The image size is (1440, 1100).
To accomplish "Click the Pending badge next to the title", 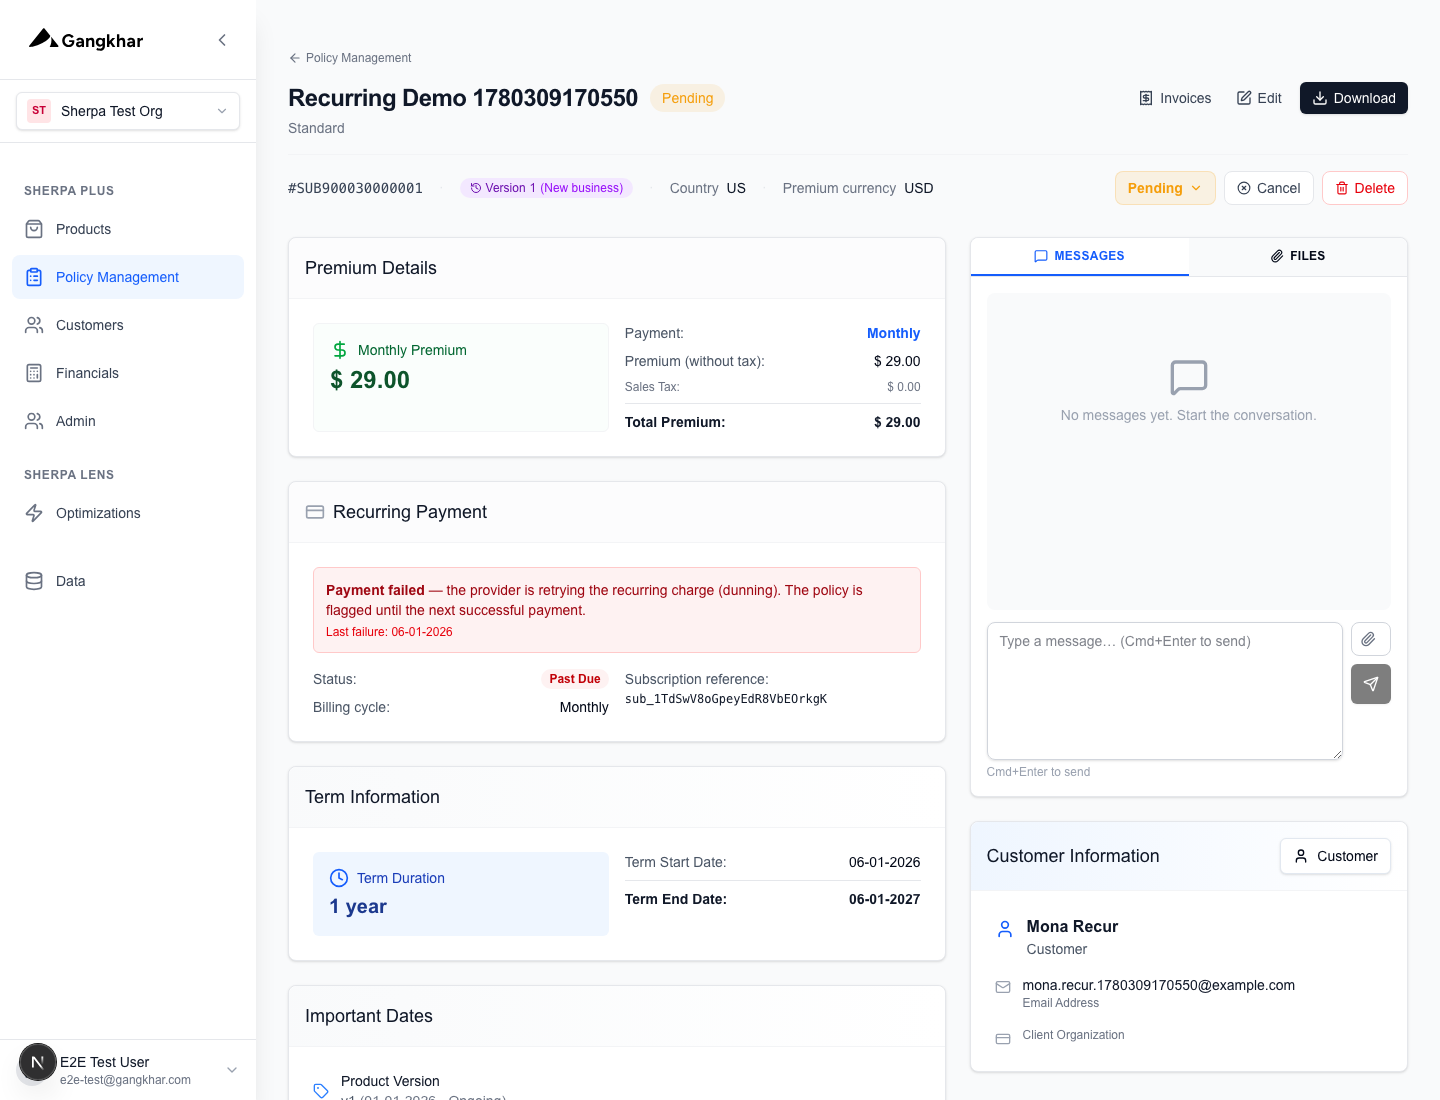I will 687,98.
